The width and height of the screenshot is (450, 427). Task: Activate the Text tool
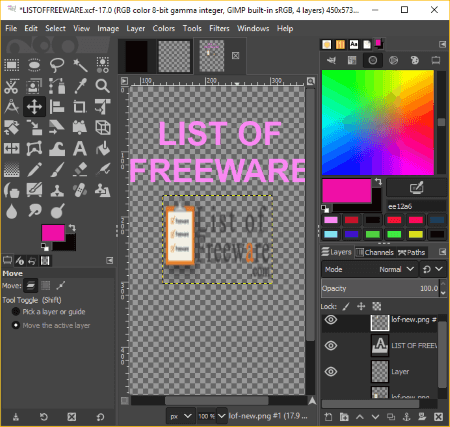[80, 149]
